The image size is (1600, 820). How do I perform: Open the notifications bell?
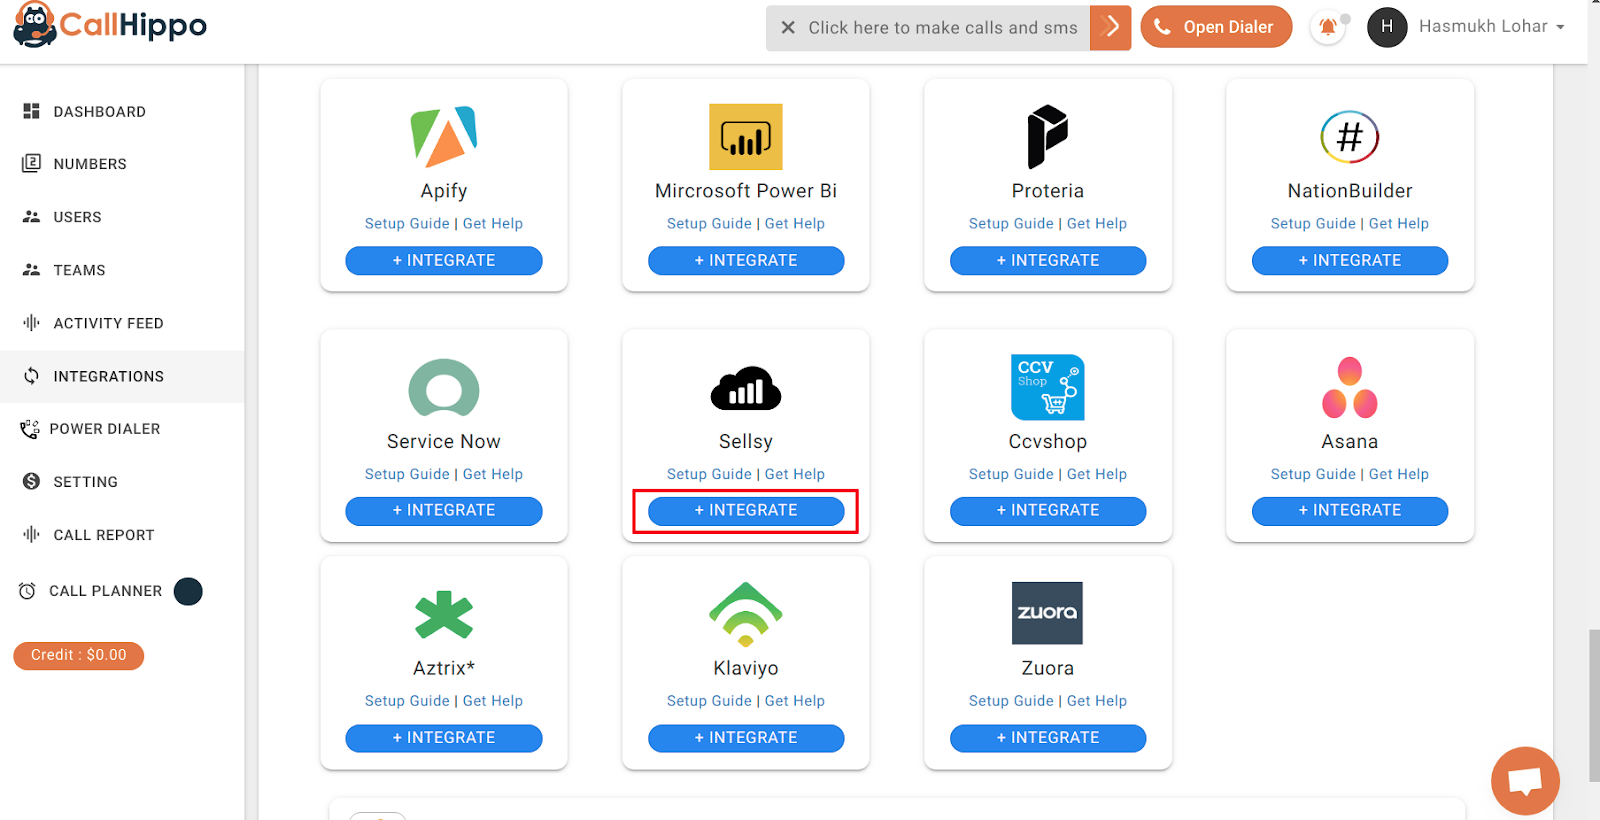click(x=1328, y=27)
